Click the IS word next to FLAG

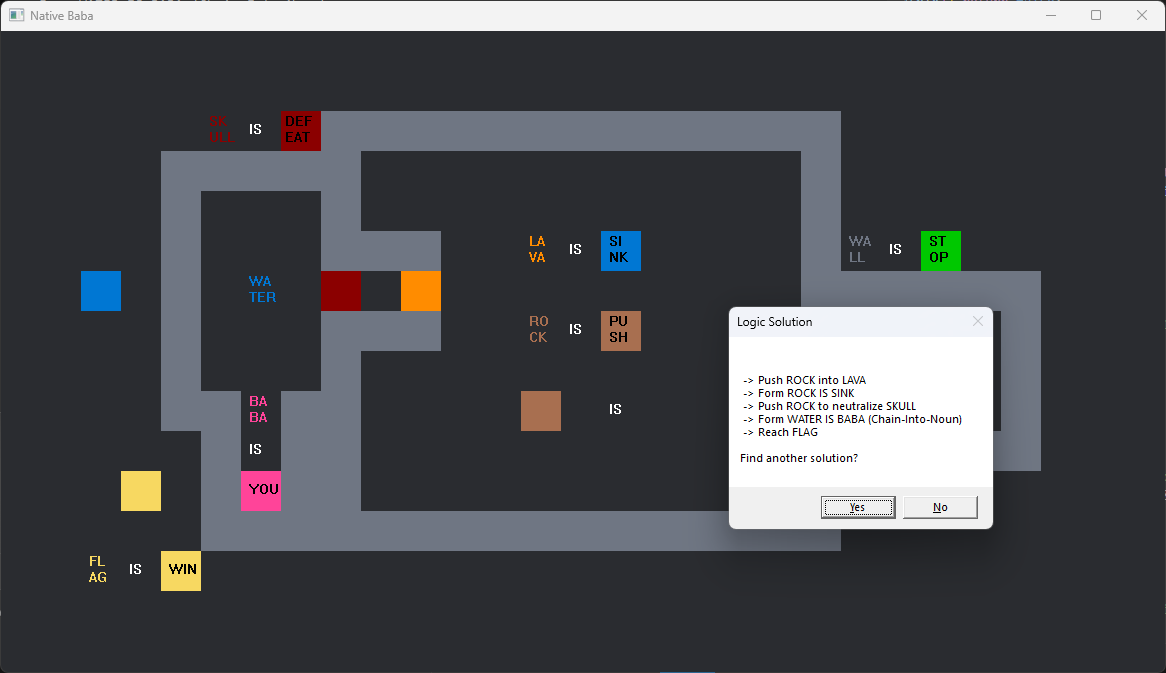pyautogui.click(x=135, y=570)
